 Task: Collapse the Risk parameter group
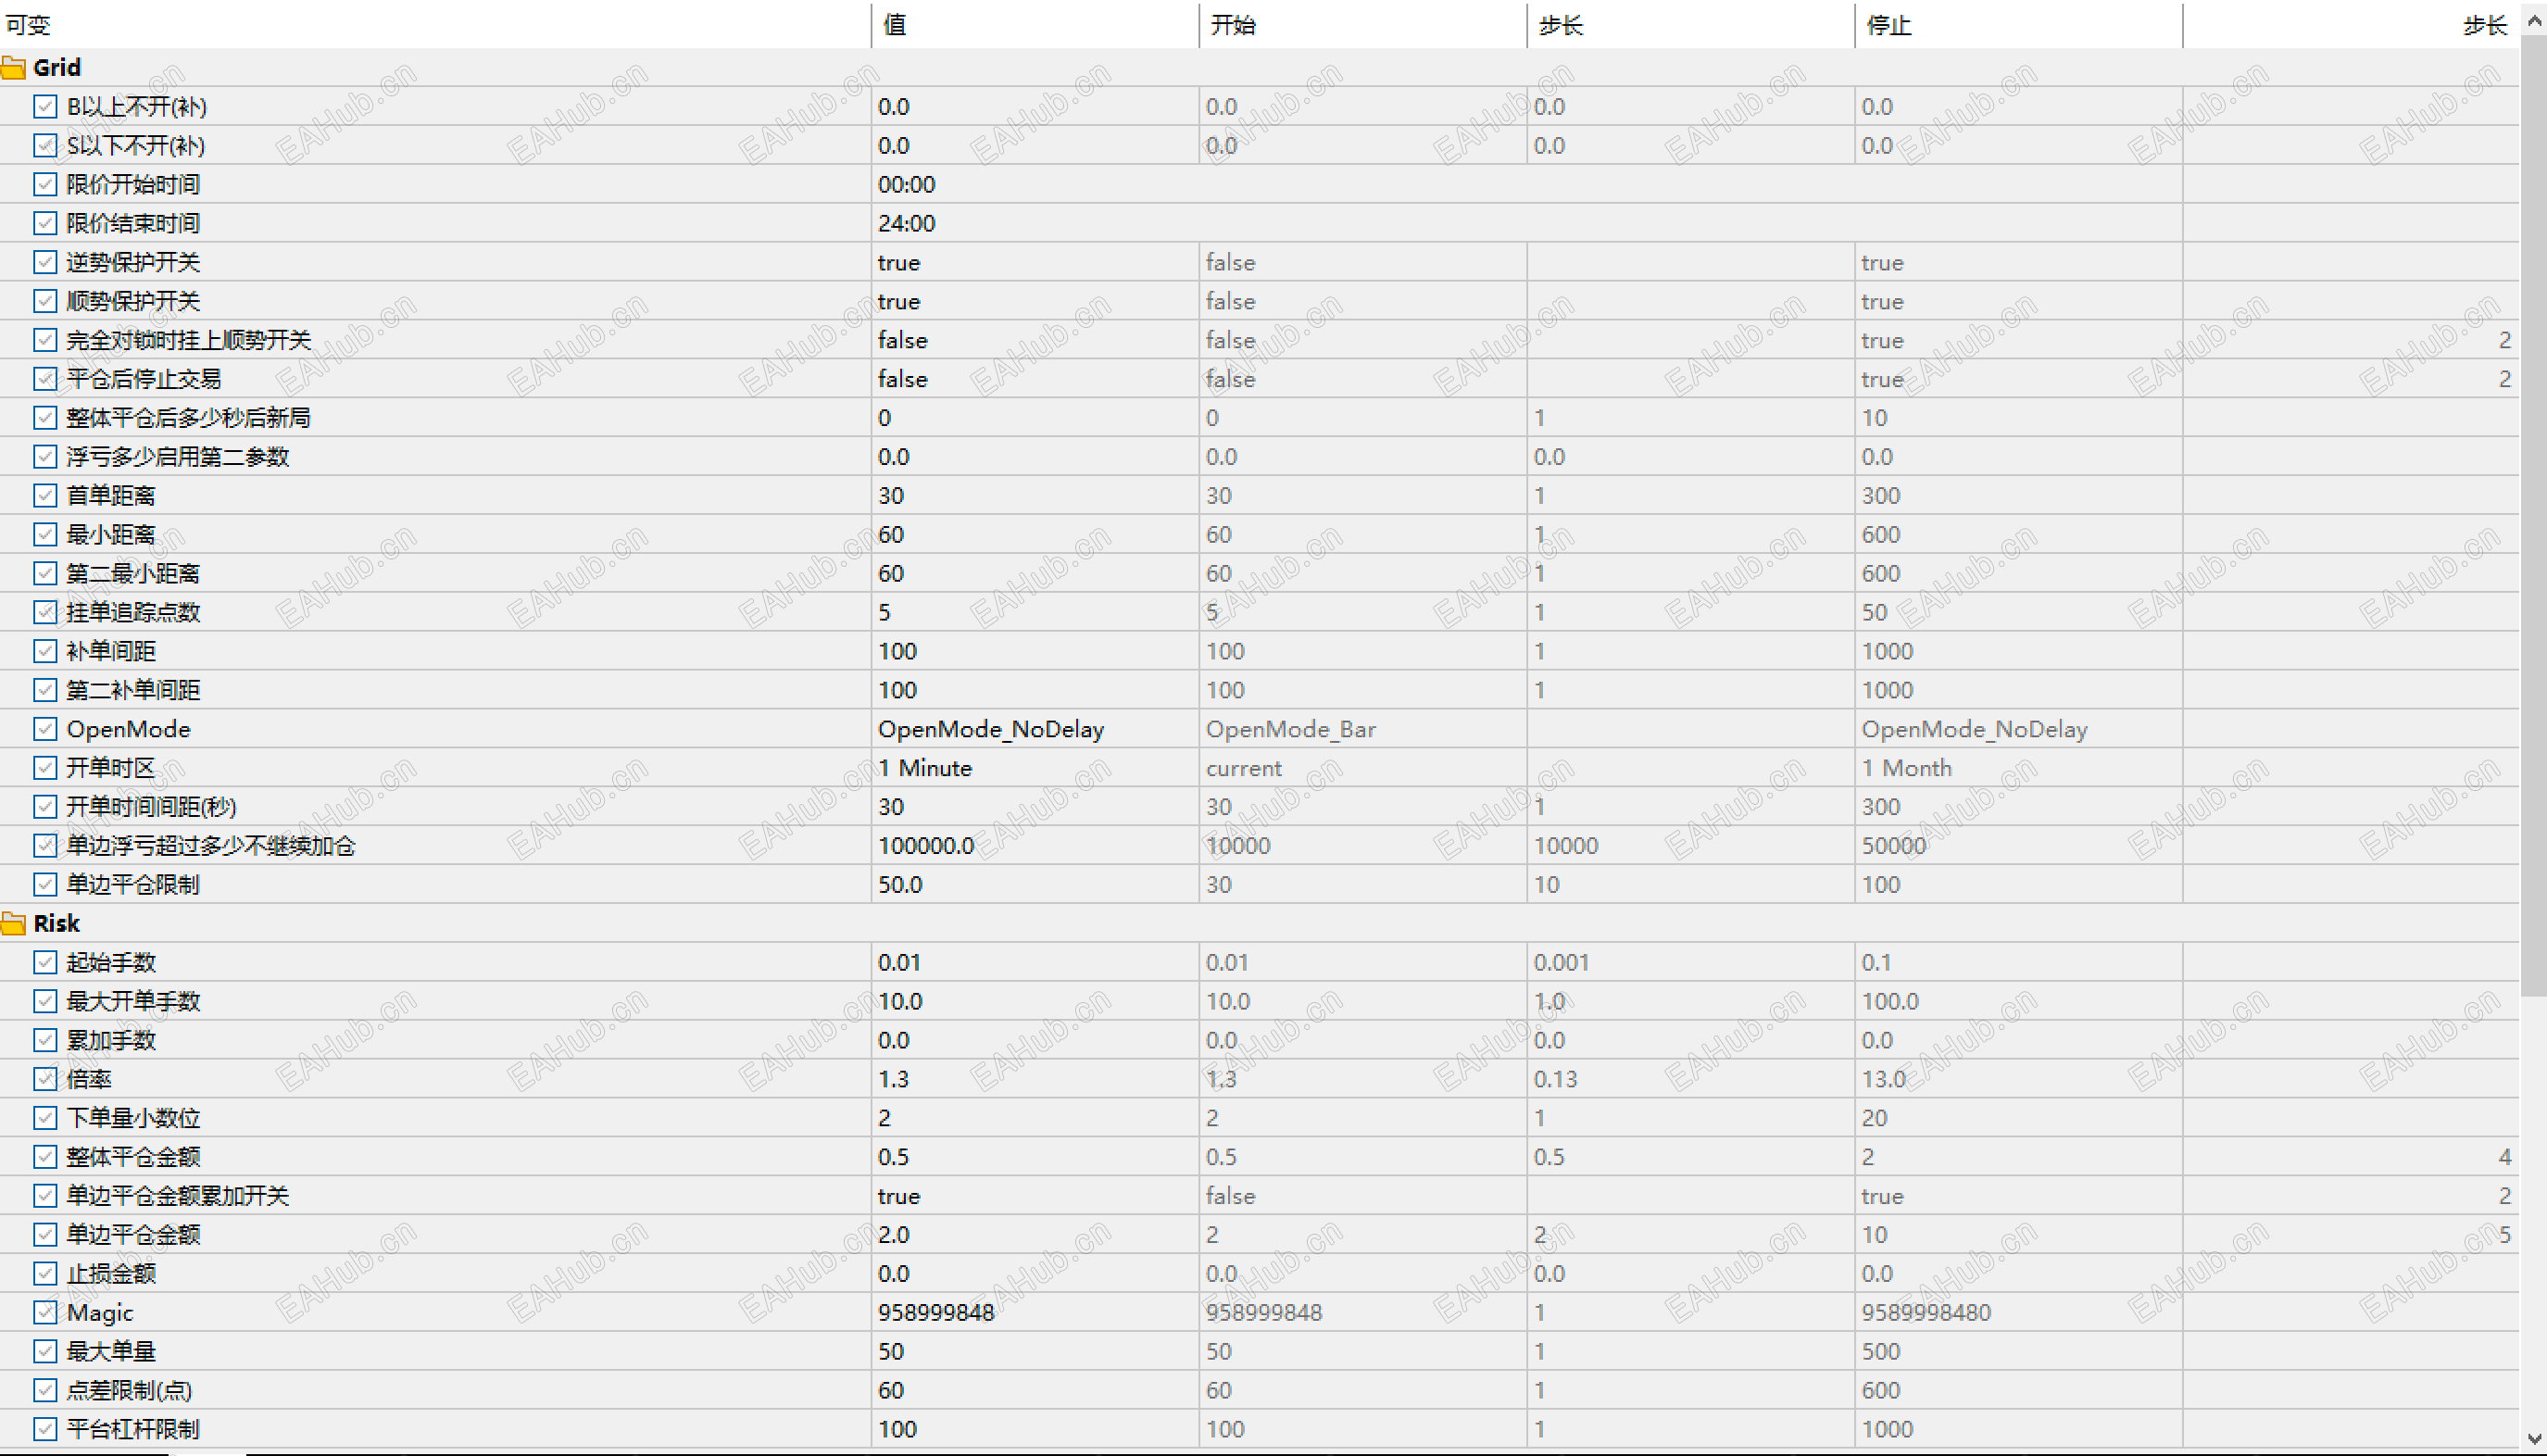pyautogui.click(x=56, y=923)
